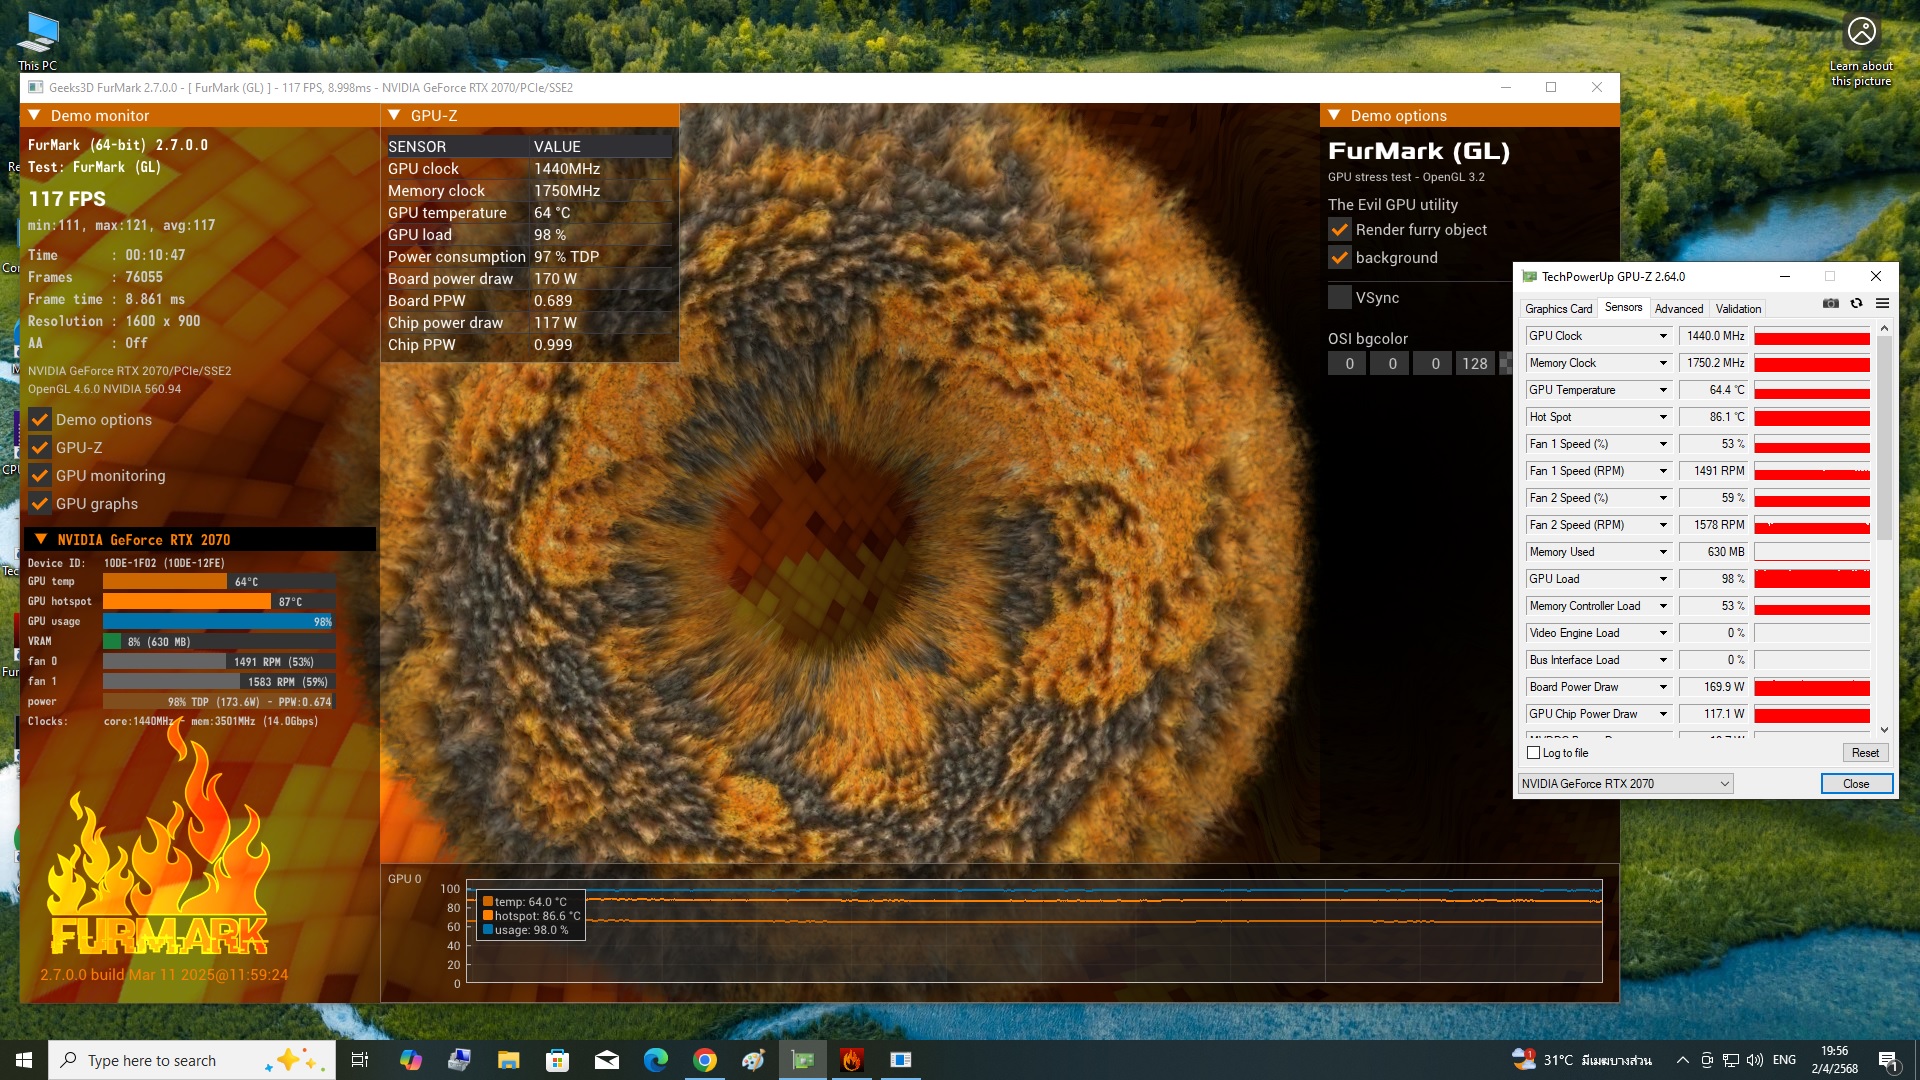Viewport: 1920px width, 1080px height.
Task: Open the GPU Temperature sensor dropdown
Action: coord(1663,390)
